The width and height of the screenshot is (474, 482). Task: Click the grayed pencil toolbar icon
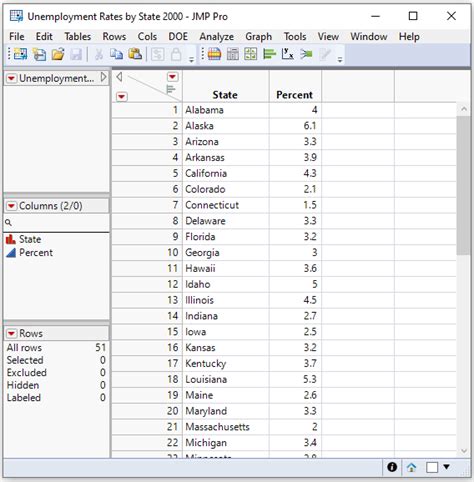[325, 54]
